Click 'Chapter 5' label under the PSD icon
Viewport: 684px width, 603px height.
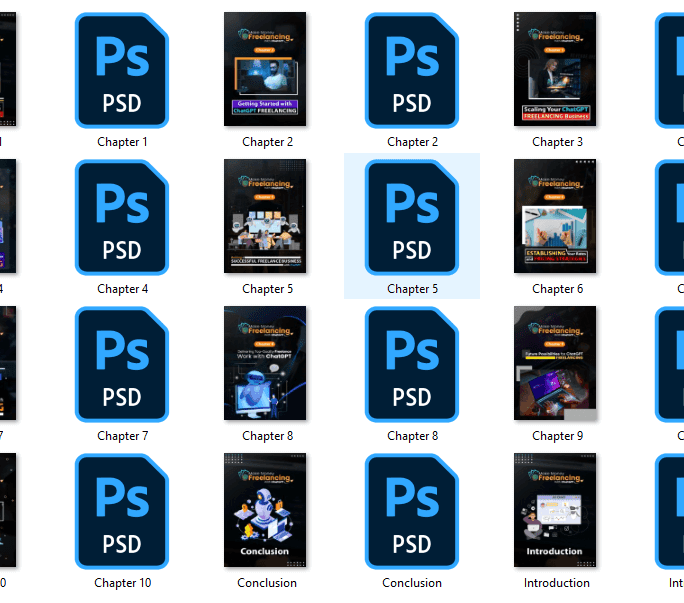tap(412, 289)
